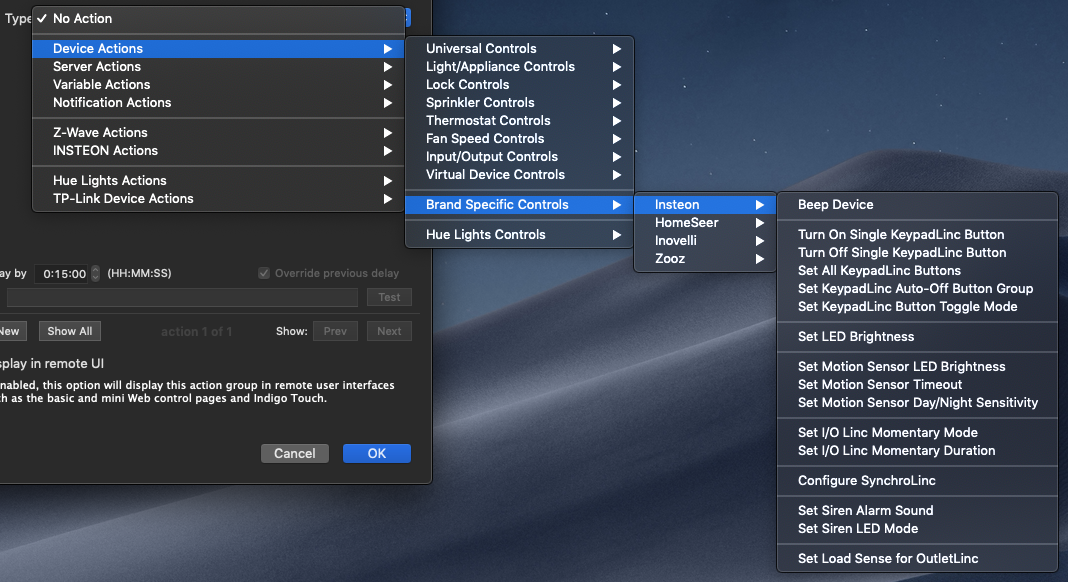Open Hue Lights Actions submenu
The width and height of the screenshot is (1068, 582).
tap(218, 181)
